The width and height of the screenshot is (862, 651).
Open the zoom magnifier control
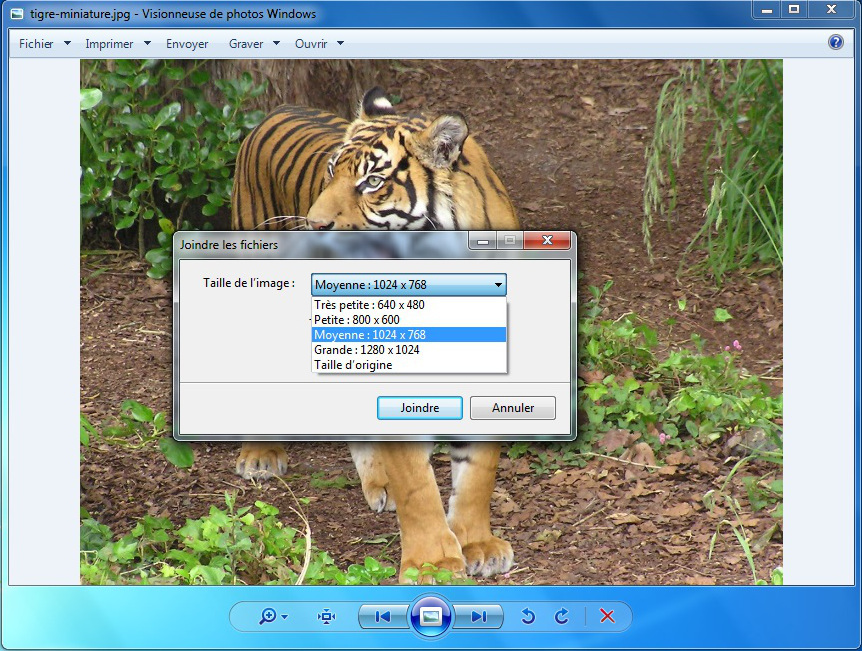[x=268, y=616]
